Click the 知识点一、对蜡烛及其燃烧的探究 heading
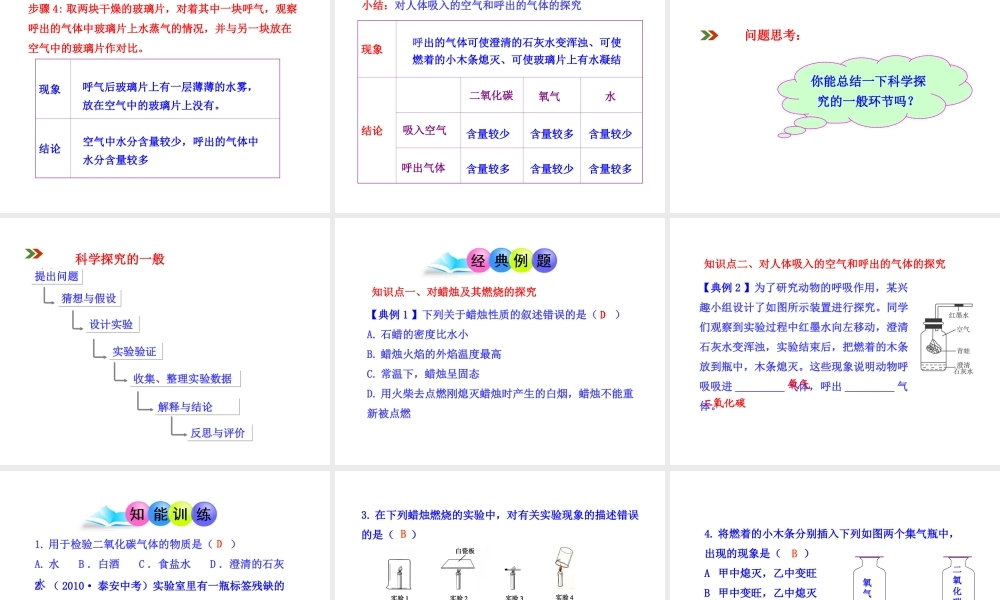1000x600 pixels. [454, 292]
